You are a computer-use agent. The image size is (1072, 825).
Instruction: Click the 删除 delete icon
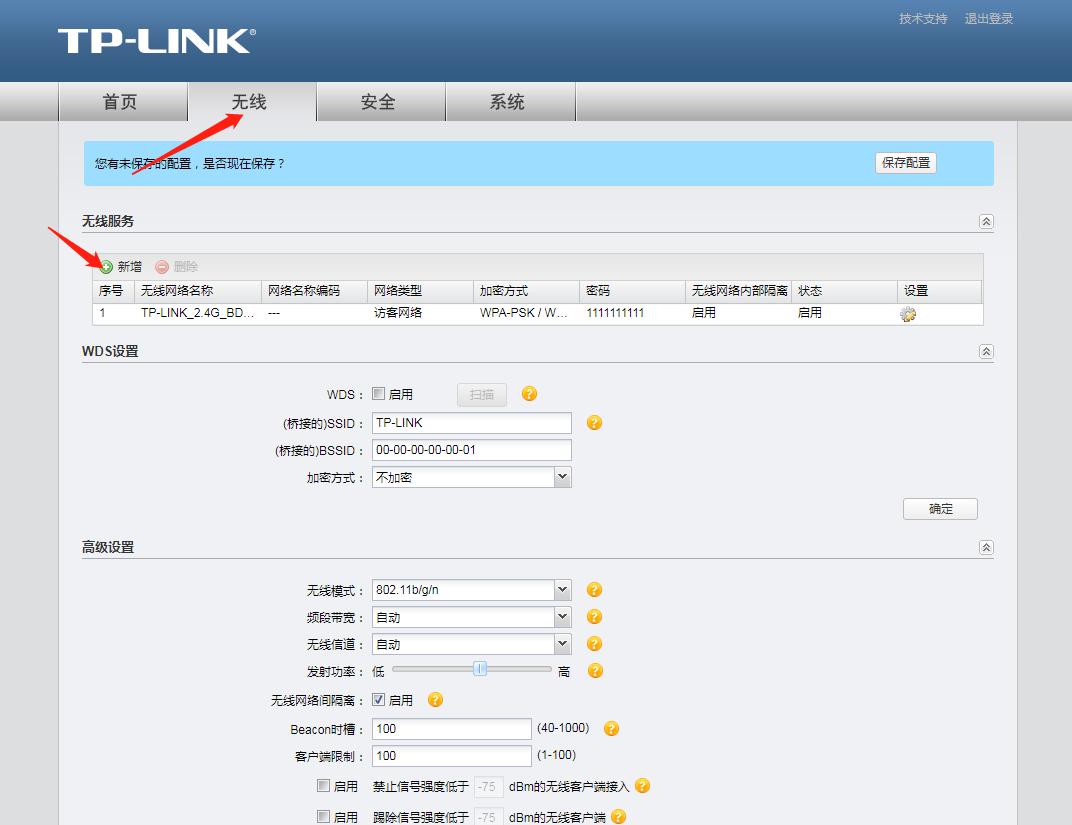click(160, 266)
